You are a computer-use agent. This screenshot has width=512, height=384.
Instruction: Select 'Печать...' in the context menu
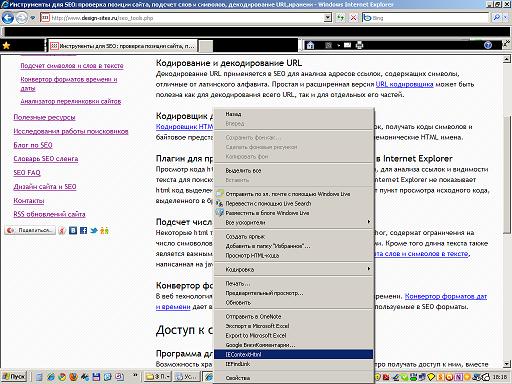(x=293, y=283)
